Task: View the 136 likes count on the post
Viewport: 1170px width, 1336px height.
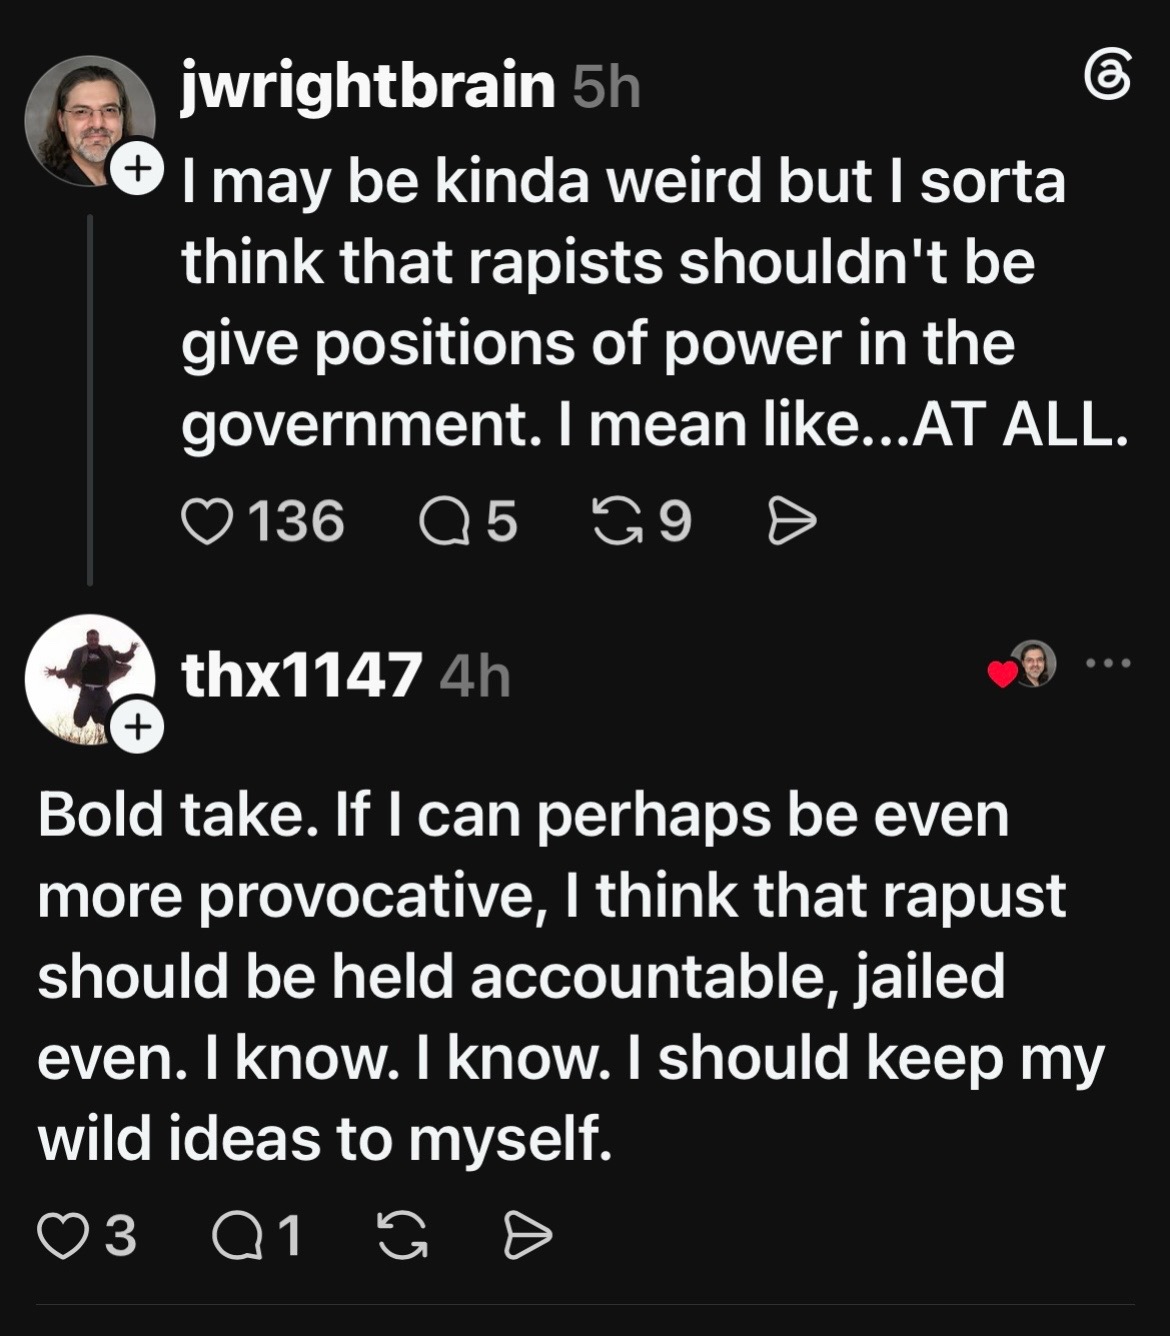Action: 296,522
